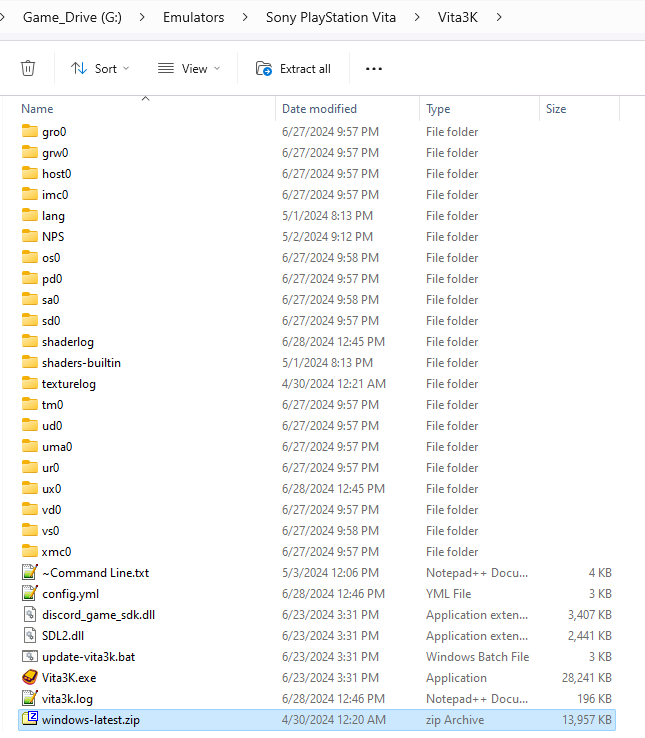This screenshot has width=645, height=738.
Task: Click date 5/3/2024 12:06 PM cell
Action: (x=333, y=573)
